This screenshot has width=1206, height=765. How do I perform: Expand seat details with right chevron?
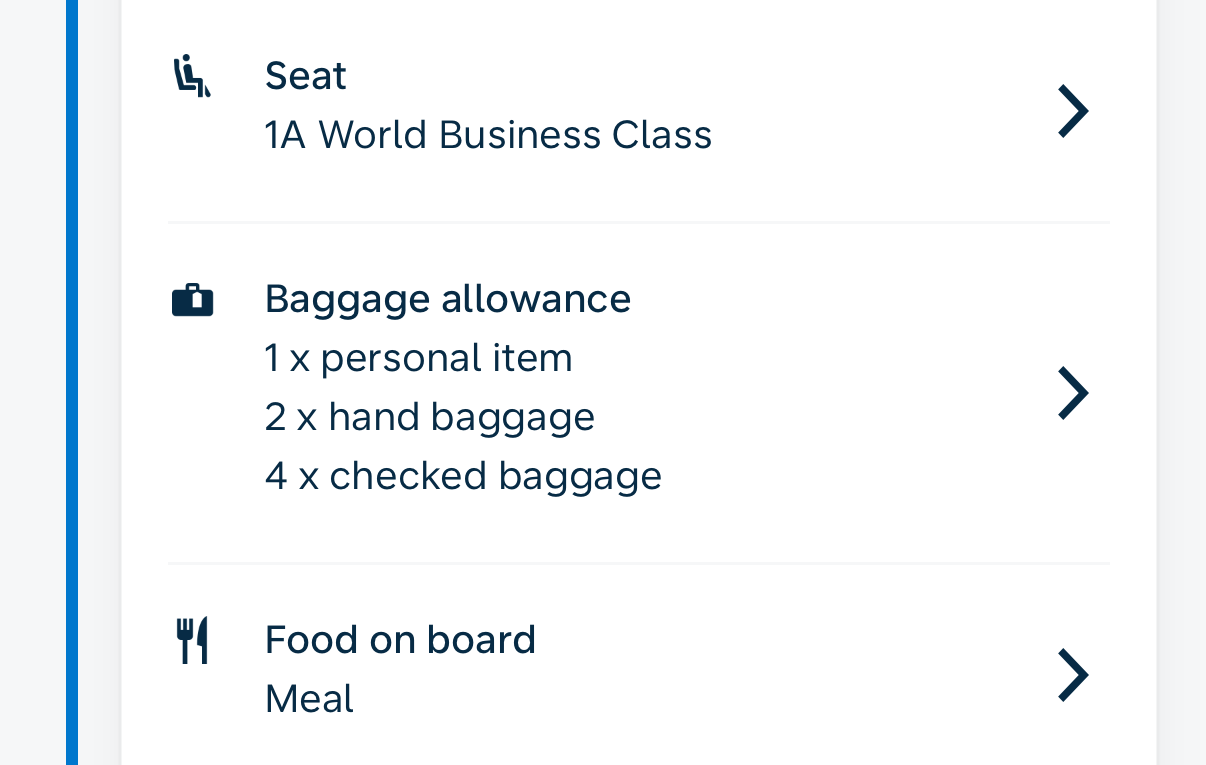click(1072, 110)
